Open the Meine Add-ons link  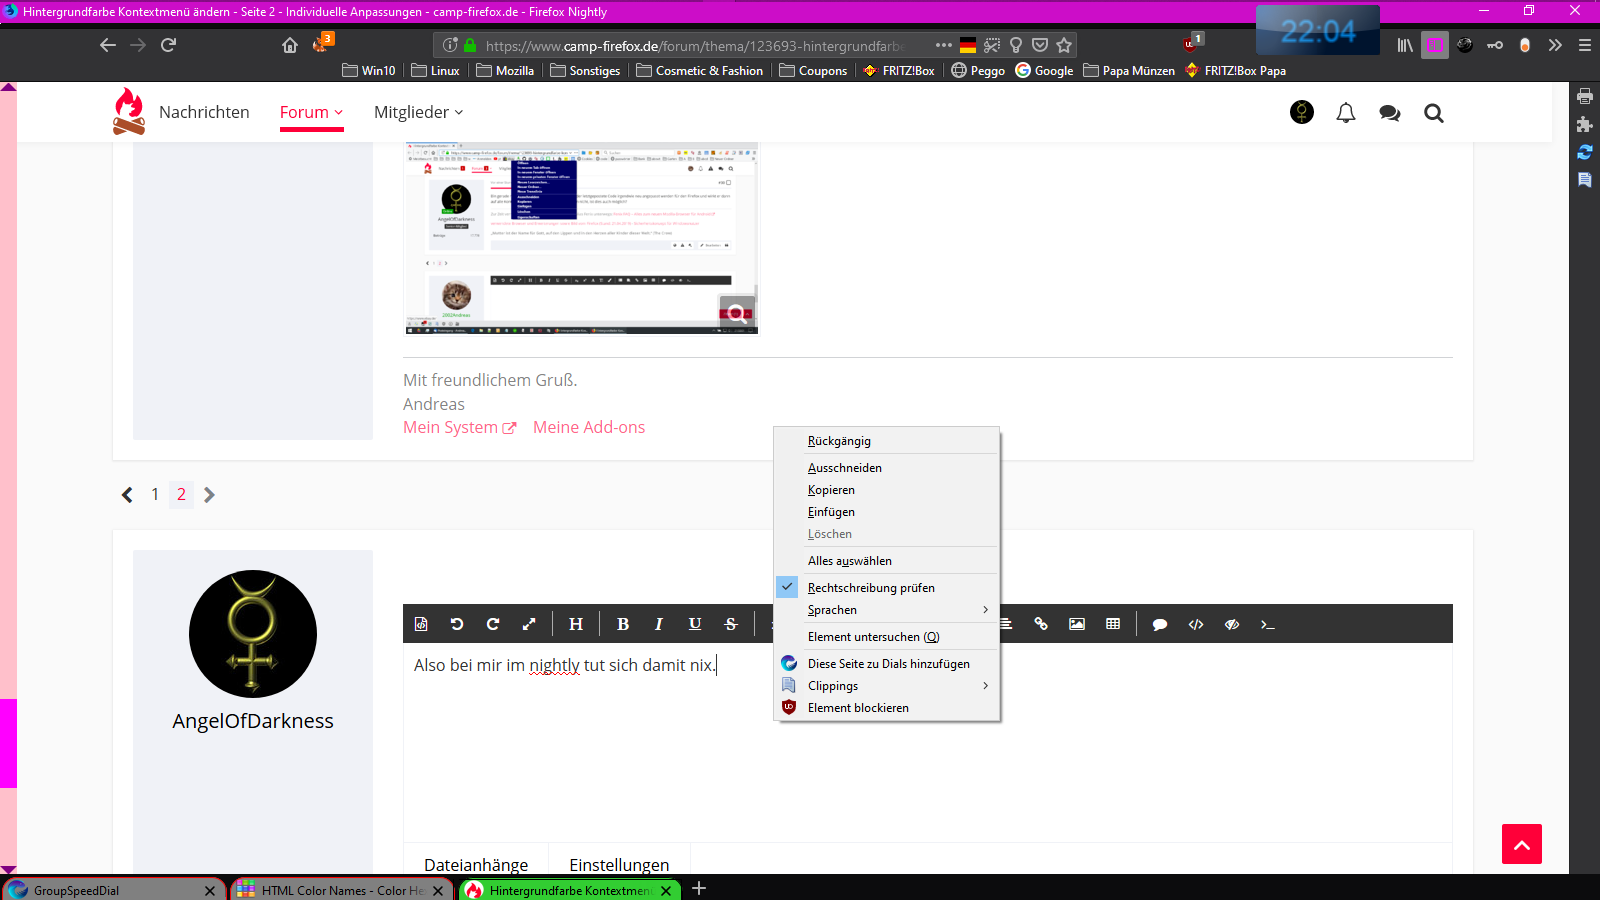pos(589,427)
